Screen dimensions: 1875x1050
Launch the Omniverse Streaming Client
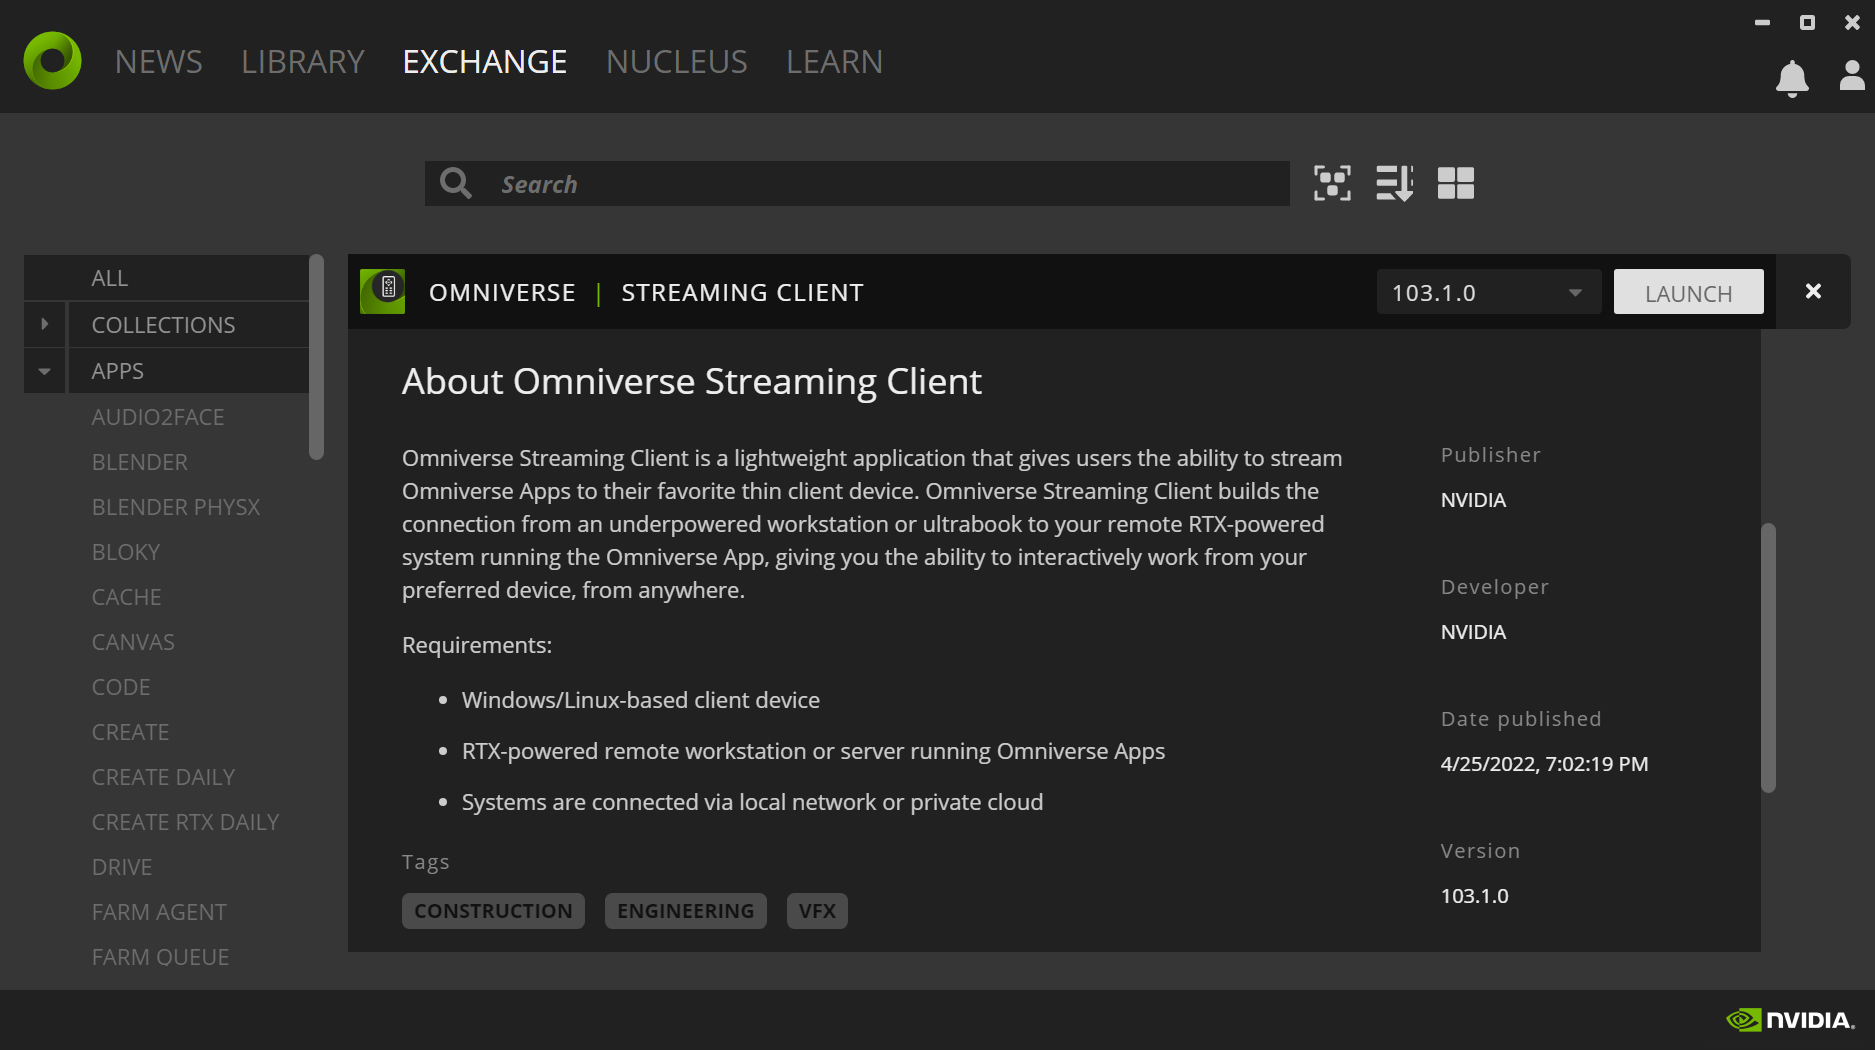[1688, 292]
